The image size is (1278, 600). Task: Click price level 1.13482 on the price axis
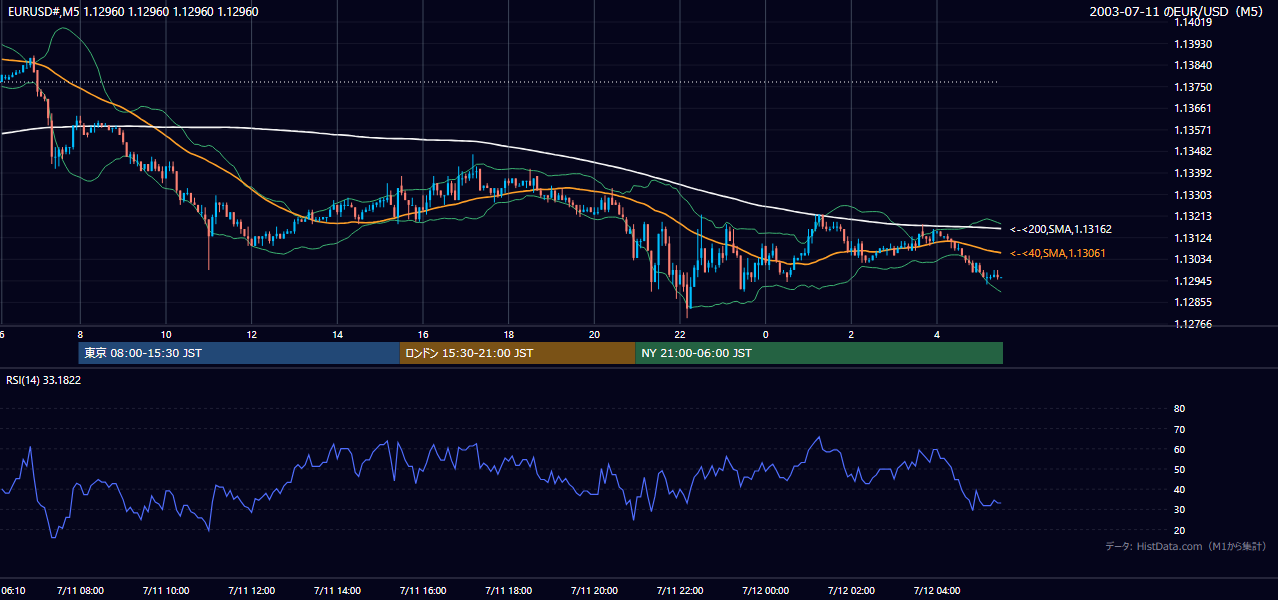(x=1192, y=151)
